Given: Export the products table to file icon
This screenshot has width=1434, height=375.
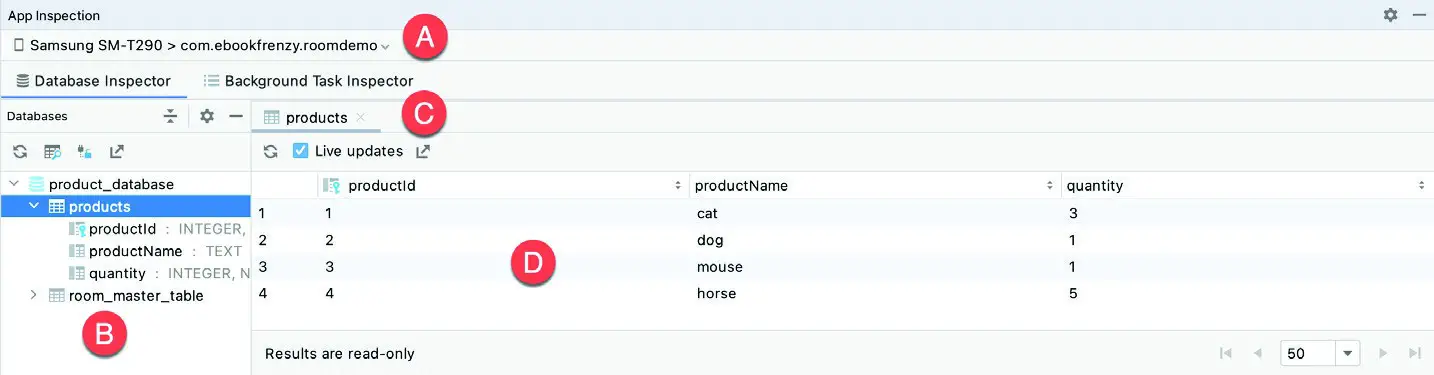Looking at the screenshot, I should coord(423,152).
